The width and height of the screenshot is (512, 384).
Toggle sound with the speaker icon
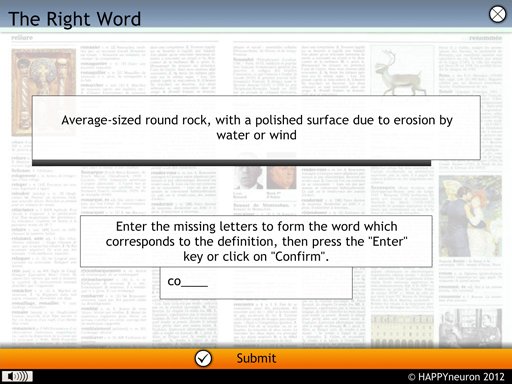[x=17, y=376]
